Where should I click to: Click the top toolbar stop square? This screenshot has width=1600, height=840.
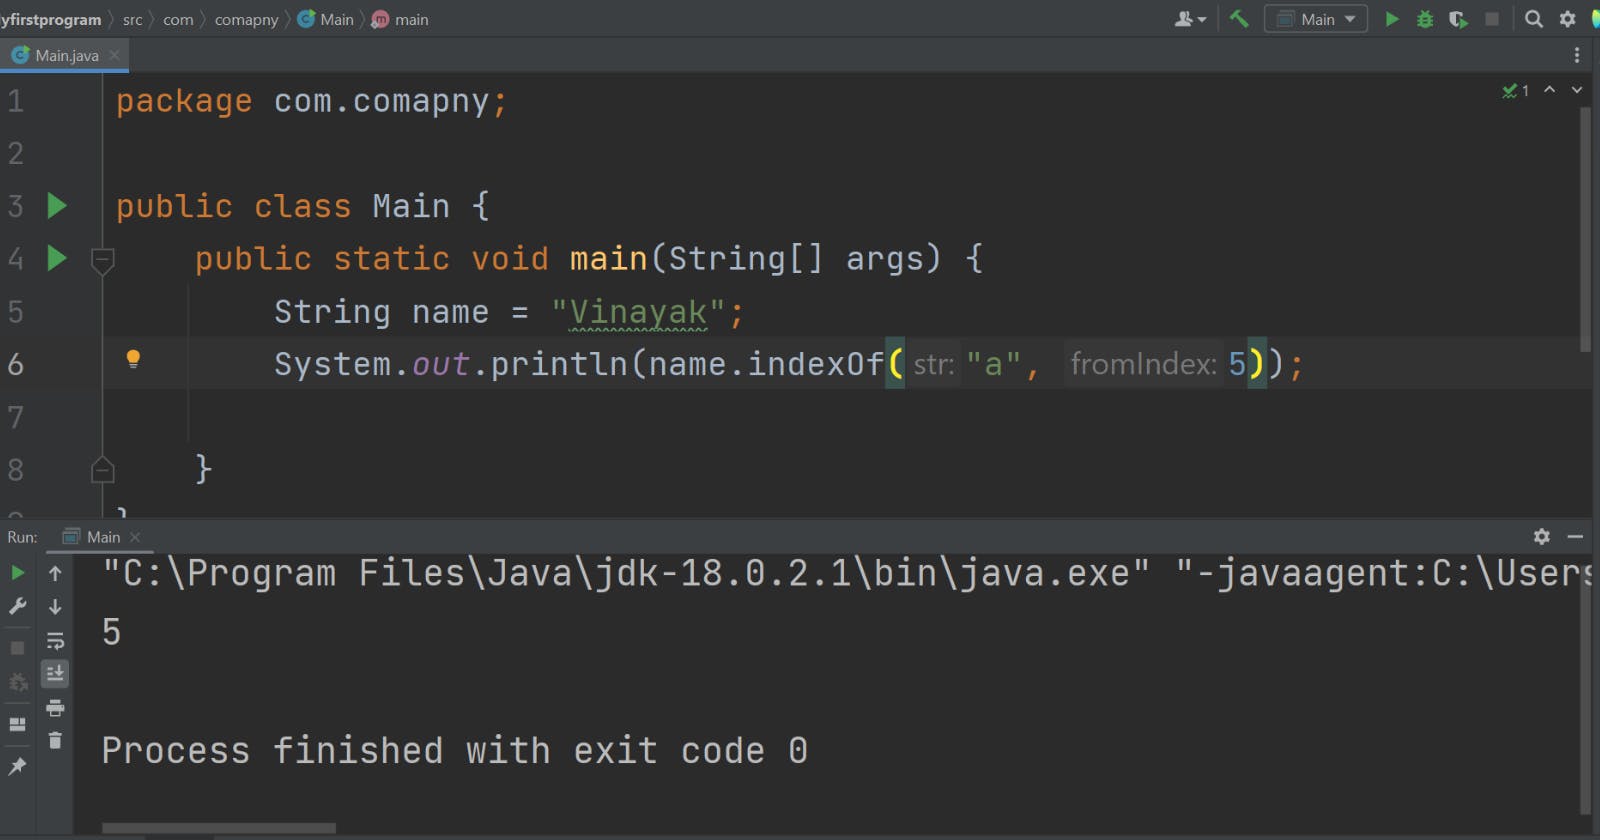click(1492, 19)
